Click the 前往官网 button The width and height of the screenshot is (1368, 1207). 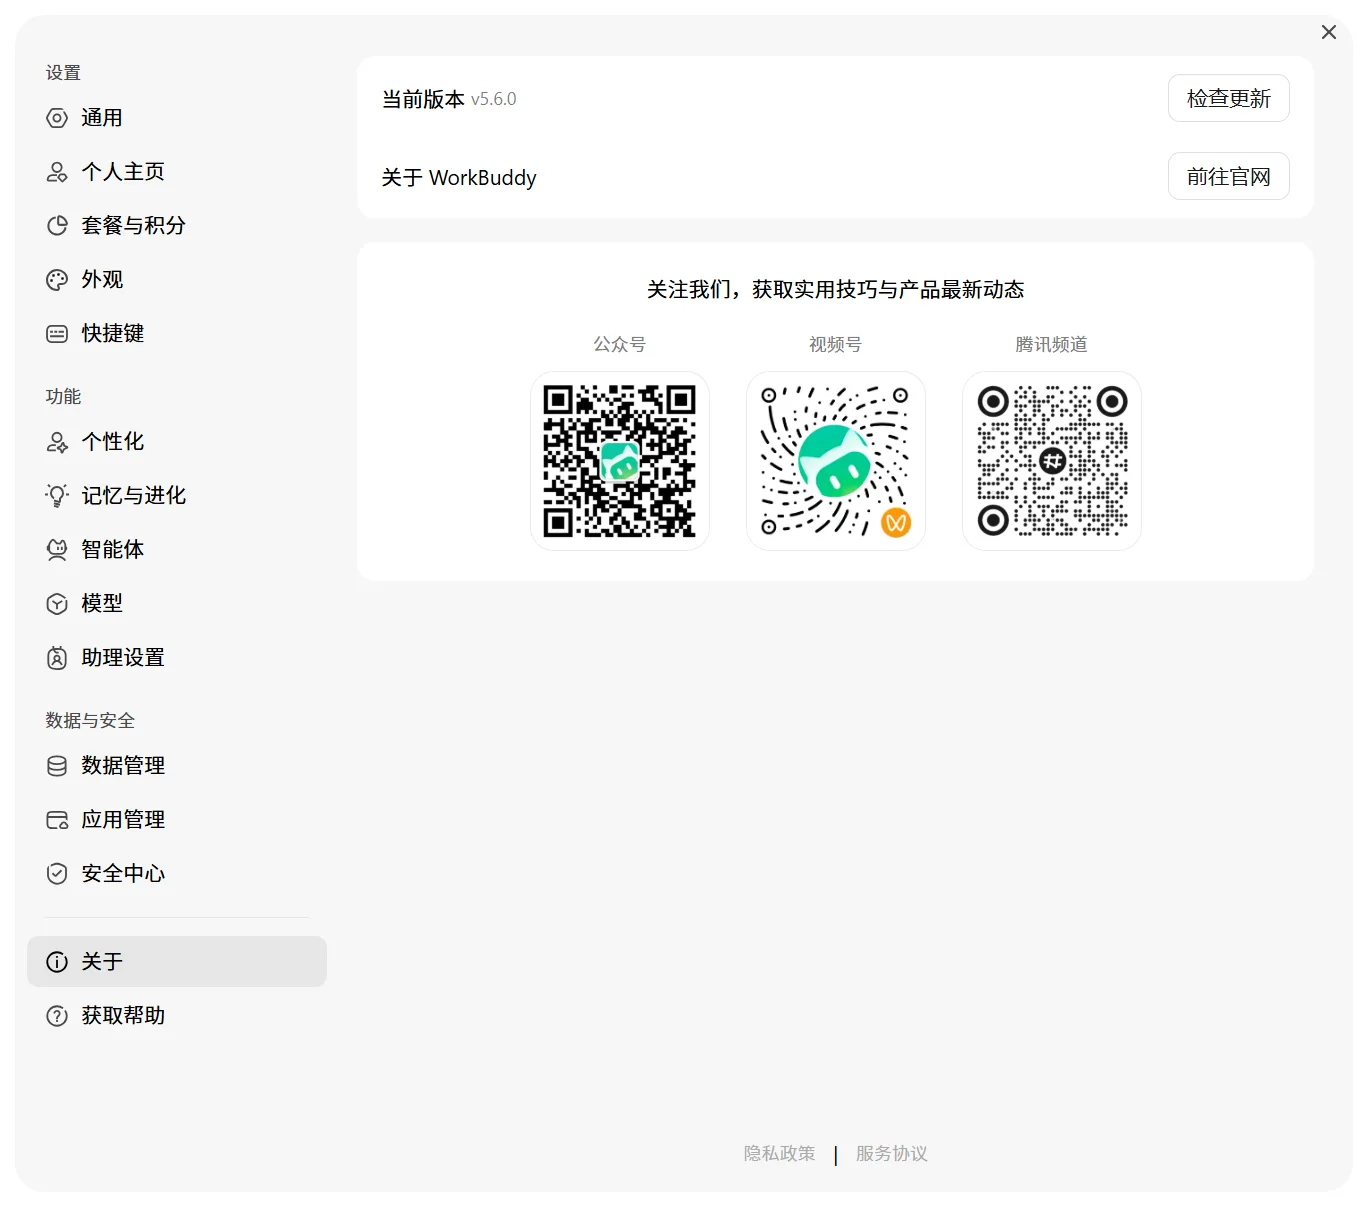point(1228,176)
